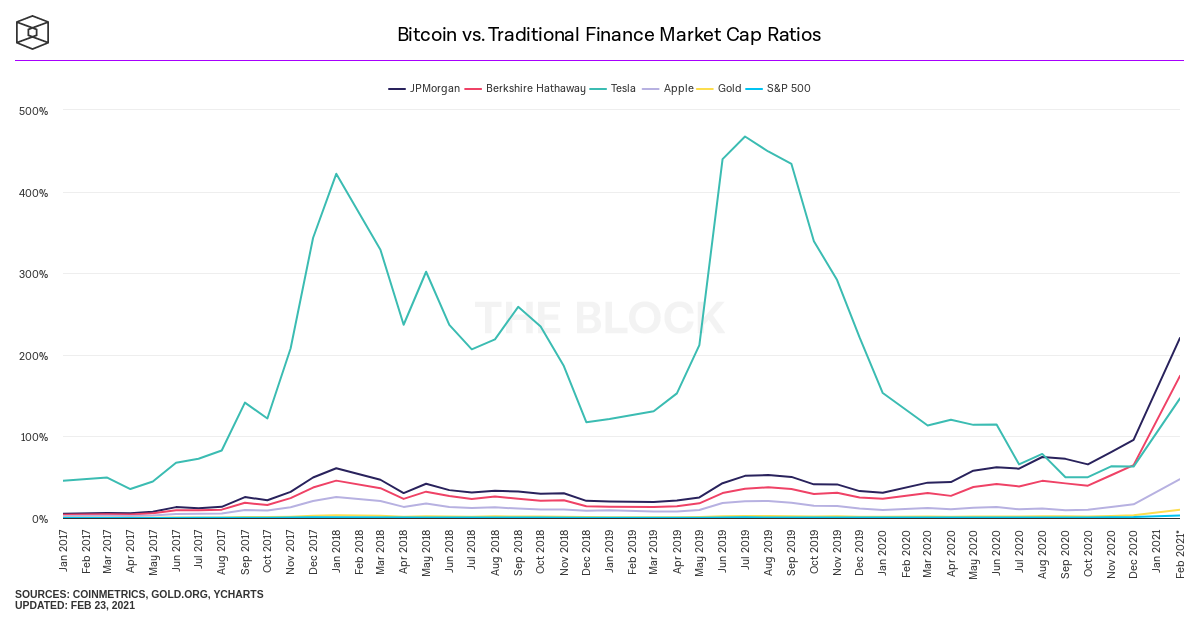Screen dimensions: 1200x630
Task: Click the 500% y-axis label
Action: (34, 110)
